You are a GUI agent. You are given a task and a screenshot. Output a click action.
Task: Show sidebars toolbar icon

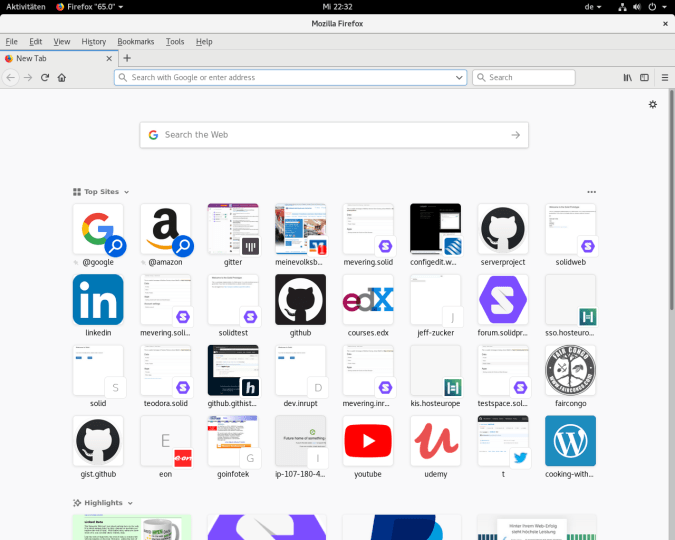[644, 78]
